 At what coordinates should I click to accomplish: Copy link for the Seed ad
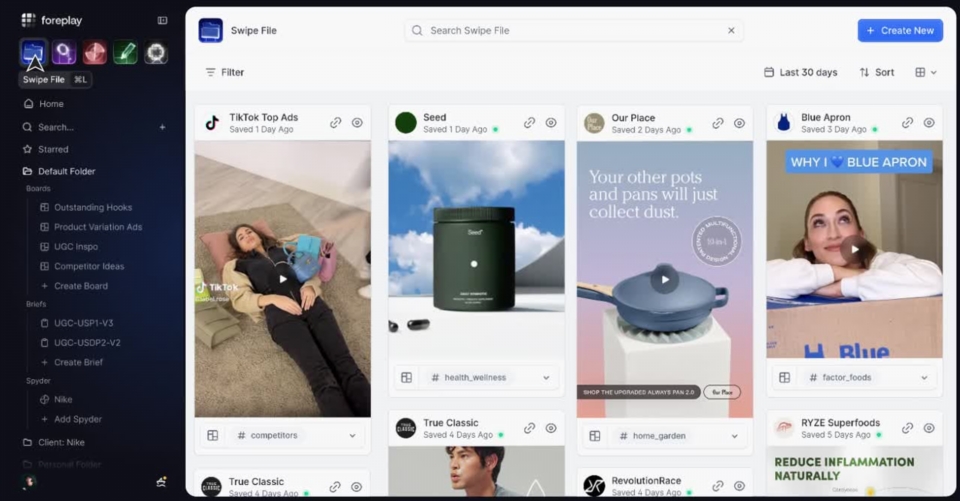(529, 123)
